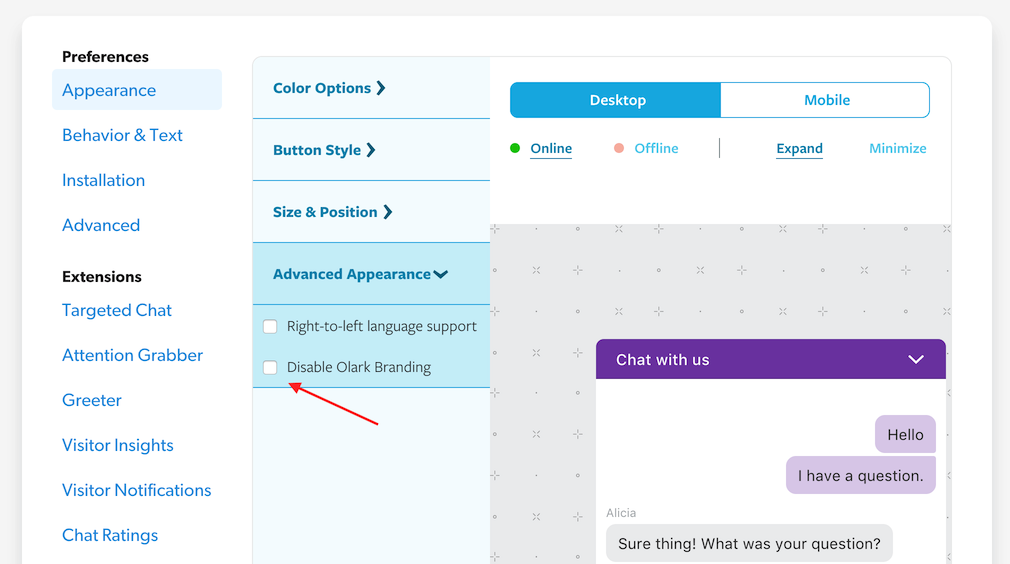The height and width of the screenshot is (564, 1010).
Task: Expand the Color Options section
Action: point(329,88)
